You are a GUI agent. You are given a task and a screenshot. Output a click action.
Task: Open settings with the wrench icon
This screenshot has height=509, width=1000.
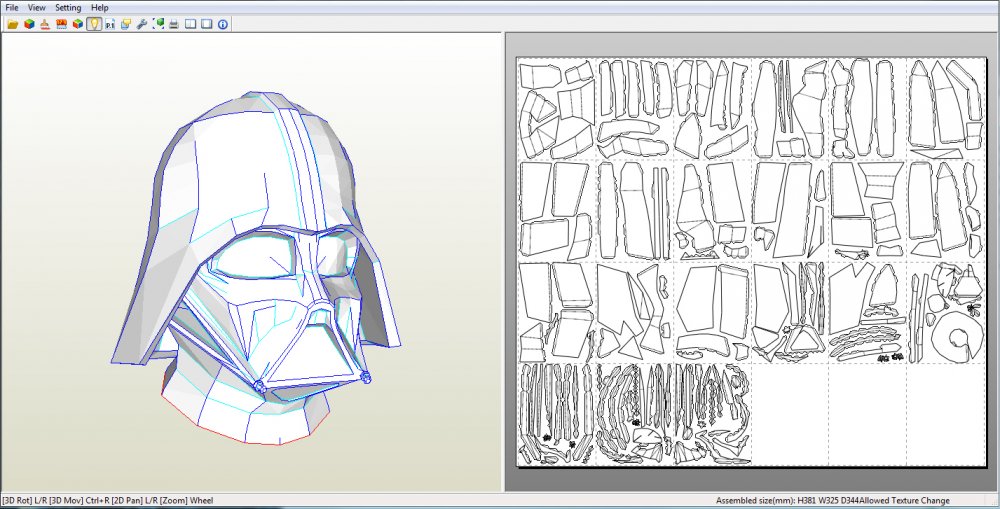142,24
